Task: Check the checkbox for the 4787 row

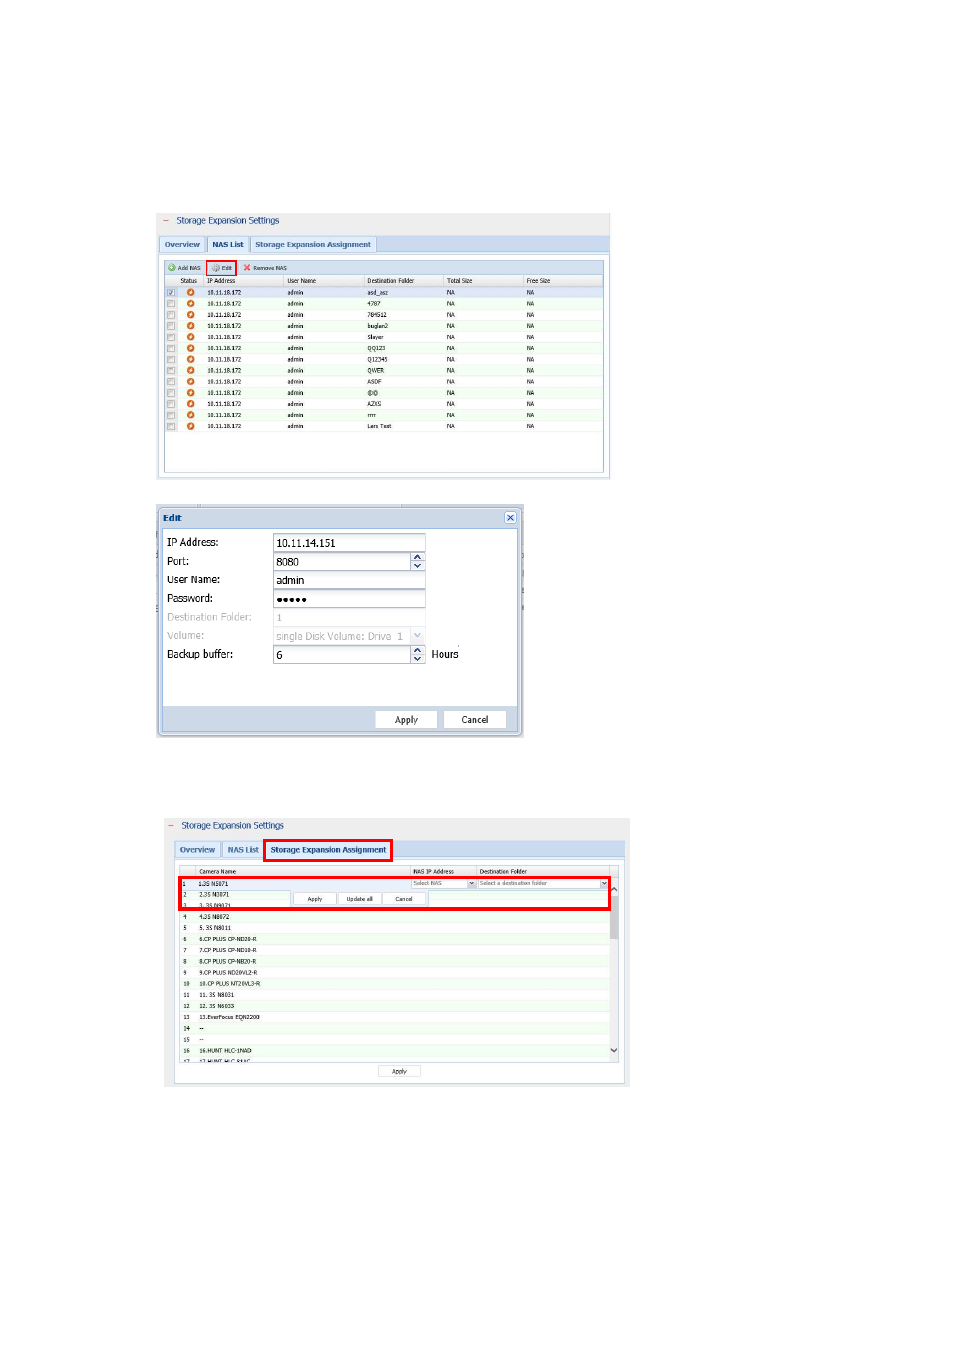Action: 171,303
